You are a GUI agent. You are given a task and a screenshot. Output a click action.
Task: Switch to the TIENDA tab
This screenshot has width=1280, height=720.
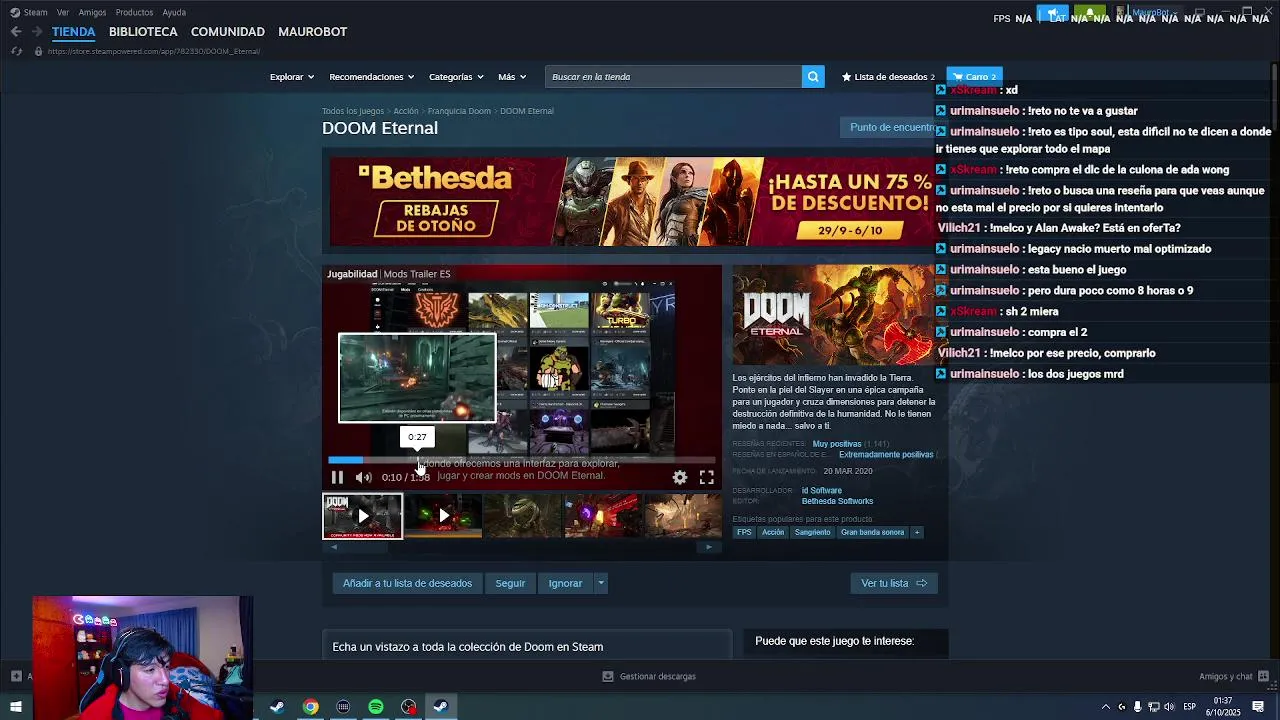click(x=73, y=32)
